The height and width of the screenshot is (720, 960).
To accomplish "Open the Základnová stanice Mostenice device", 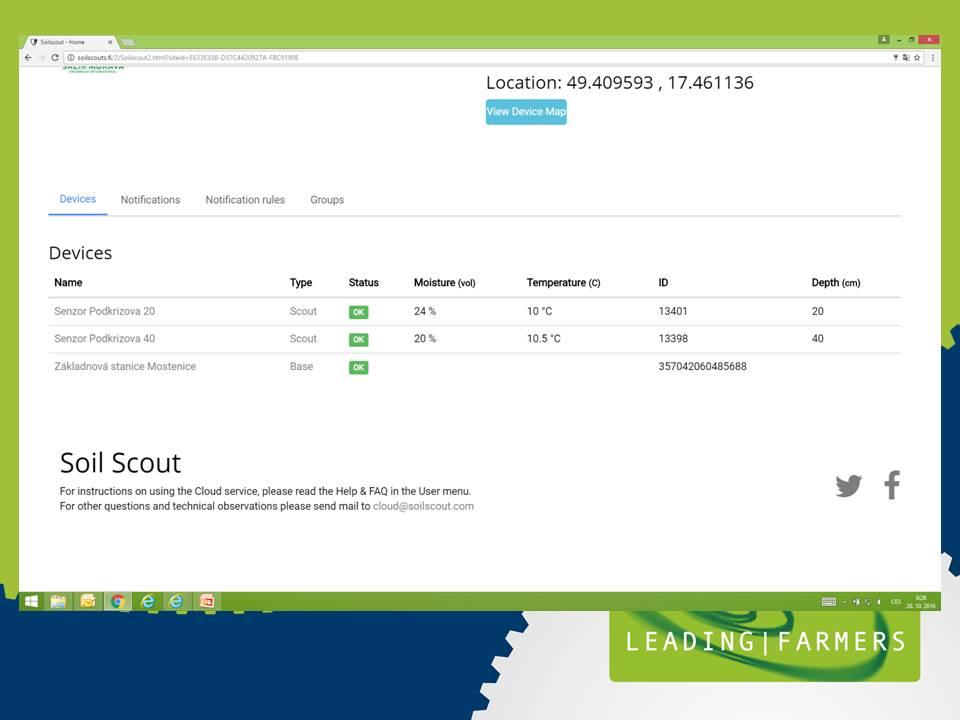I will click(125, 366).
